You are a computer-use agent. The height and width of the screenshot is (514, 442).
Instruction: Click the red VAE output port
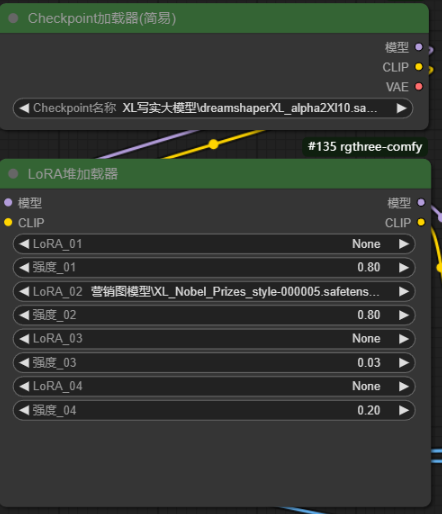[x=419, y=87]
